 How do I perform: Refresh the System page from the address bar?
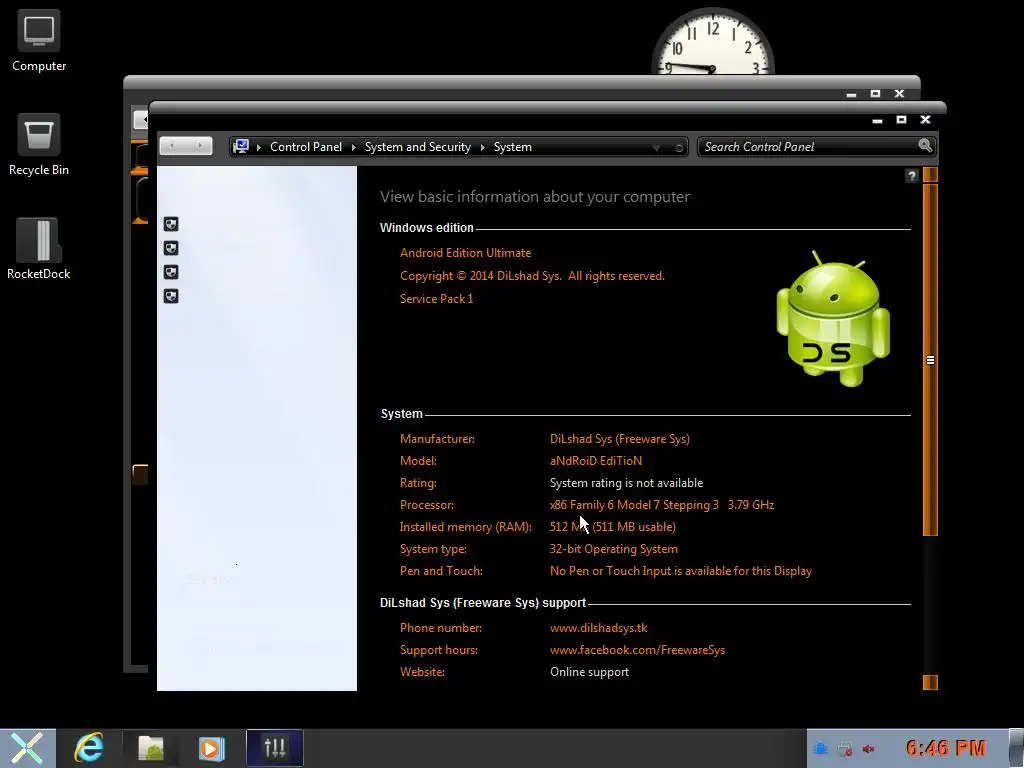(x=679, y=148)
